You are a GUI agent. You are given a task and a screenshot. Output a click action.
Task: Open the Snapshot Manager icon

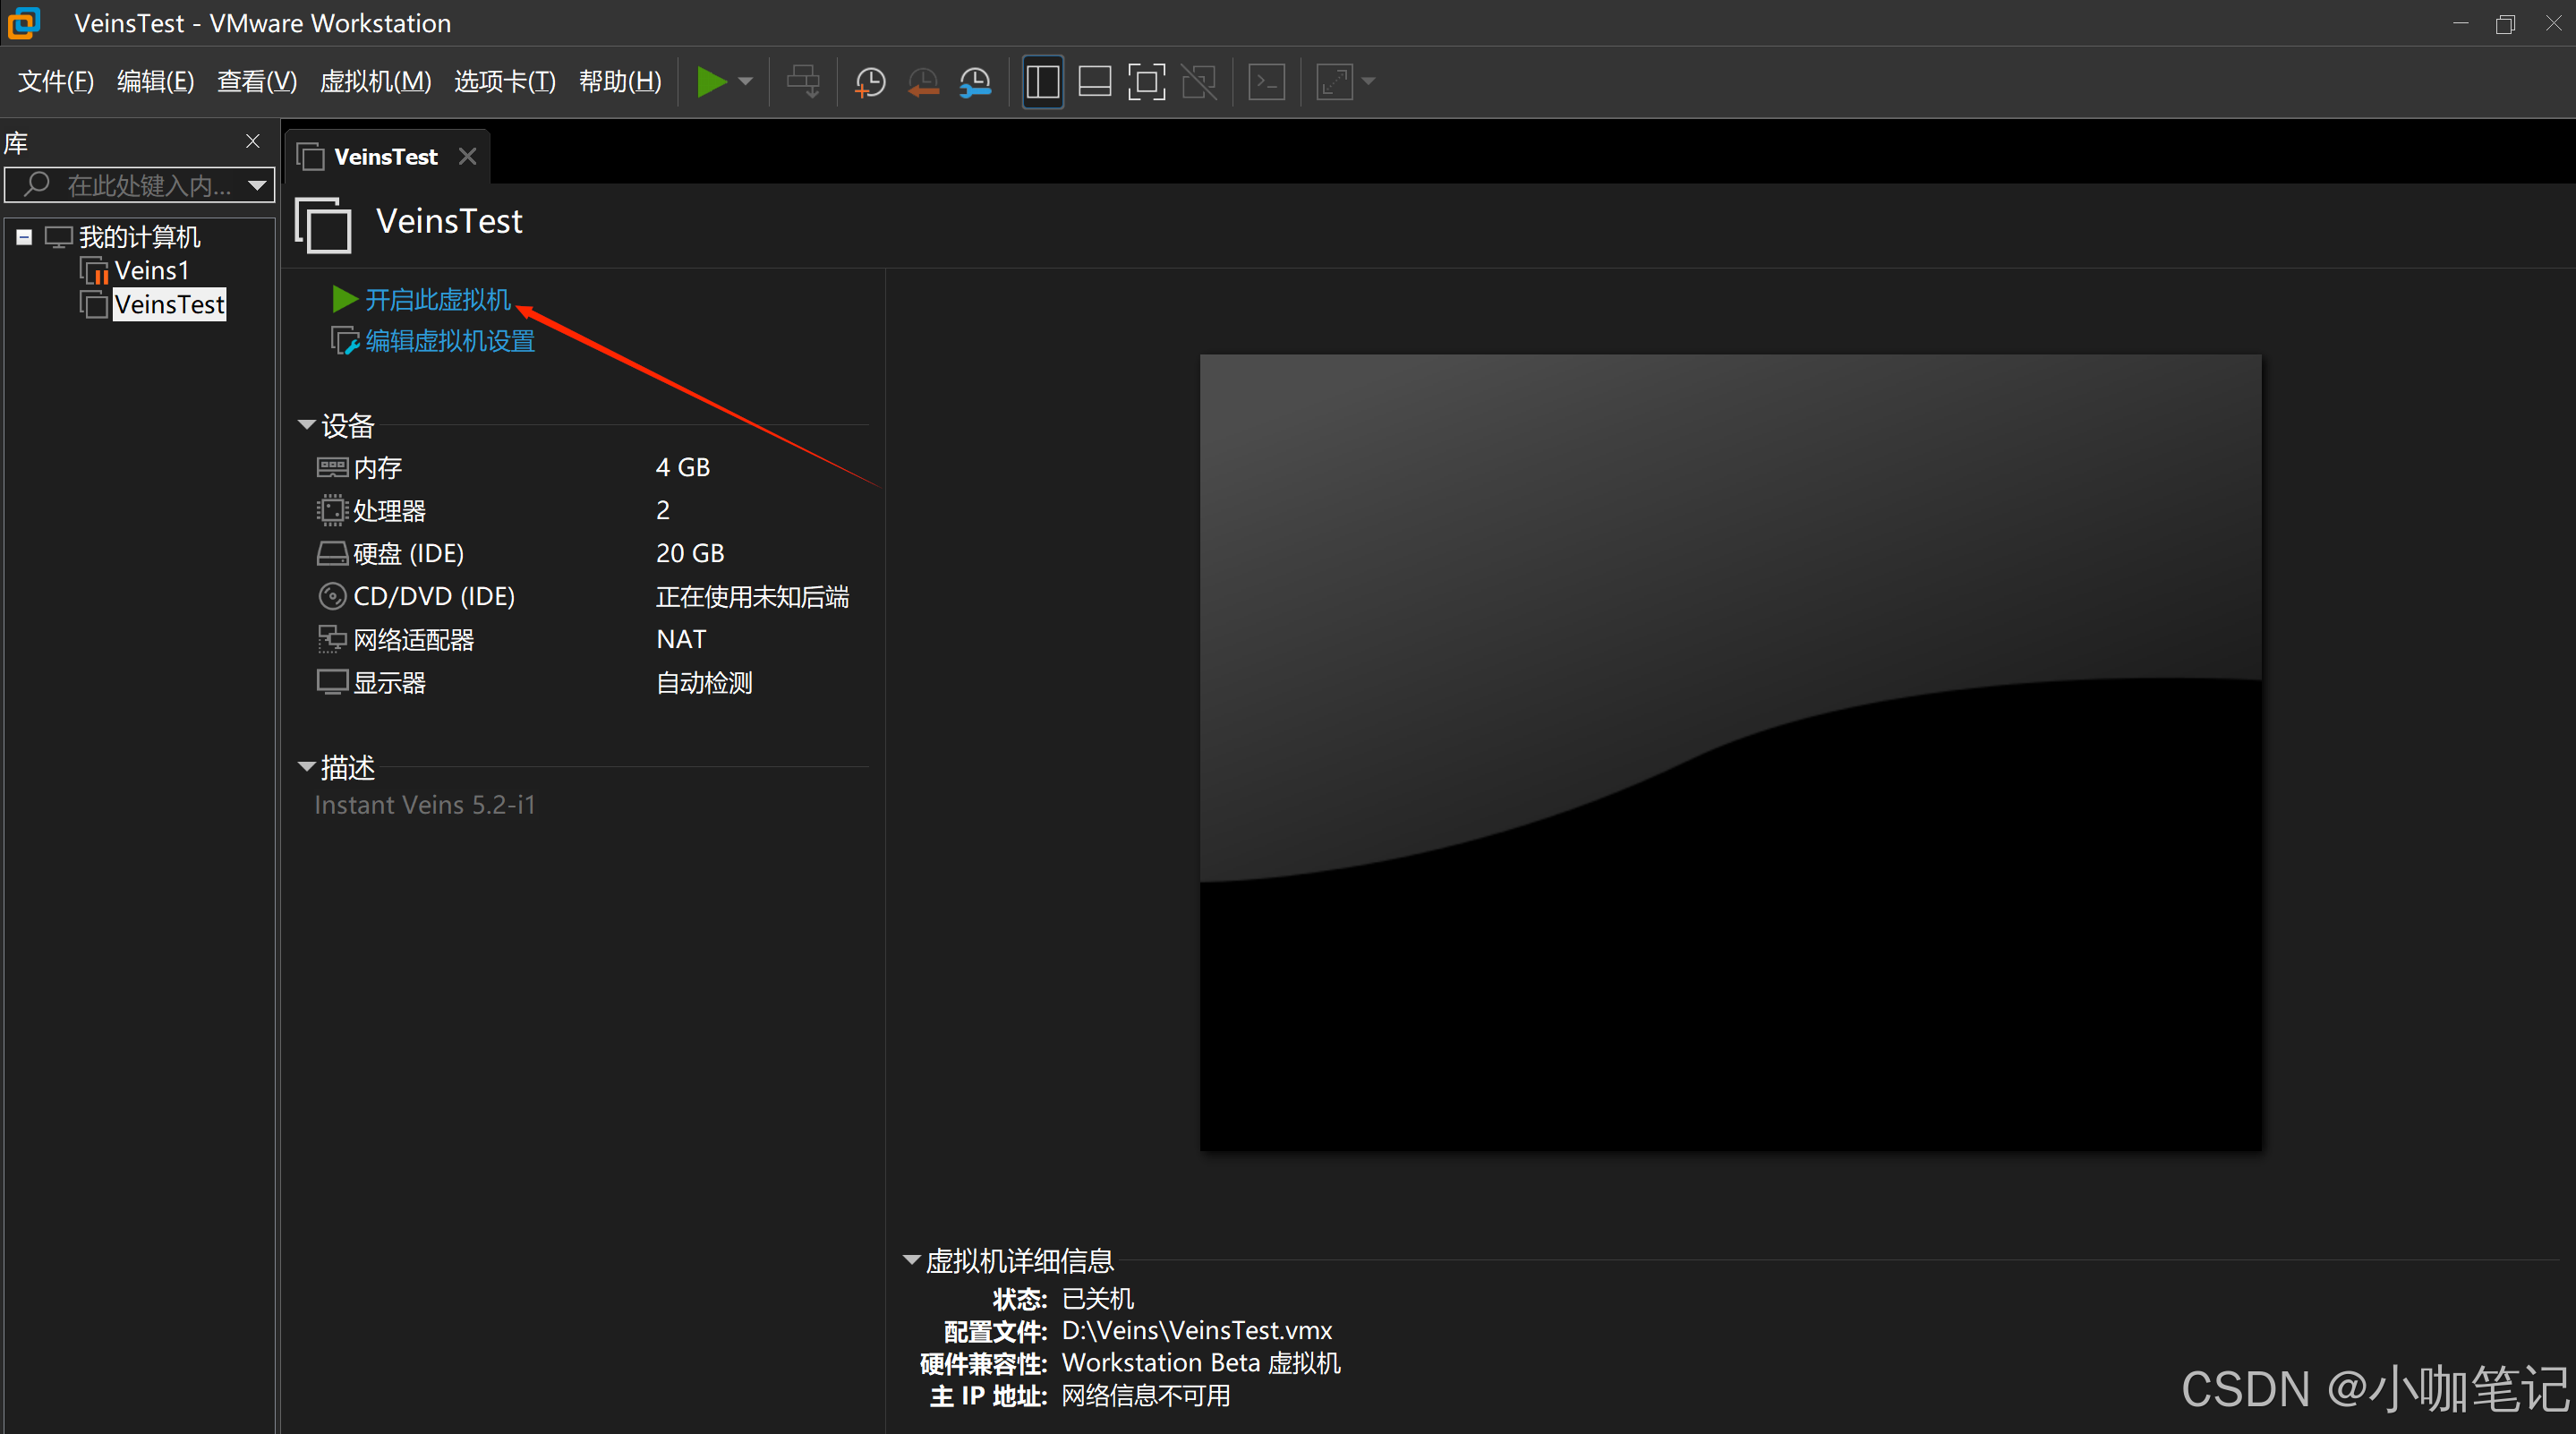pyautogui.click(x=975, y=82)
